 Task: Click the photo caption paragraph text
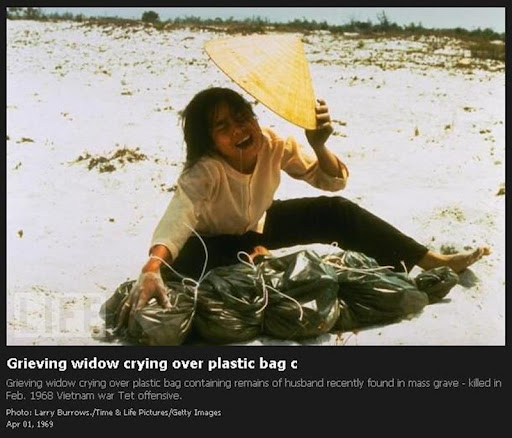click(253, 389)
